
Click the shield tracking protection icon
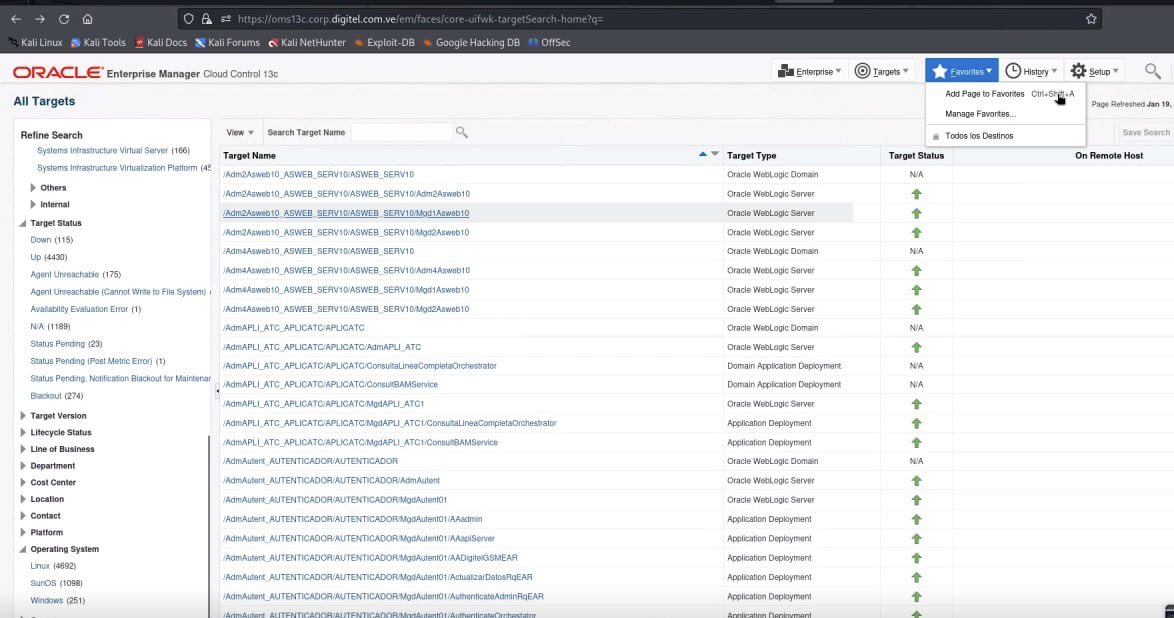pyautogui.click(x=189, y=19)
